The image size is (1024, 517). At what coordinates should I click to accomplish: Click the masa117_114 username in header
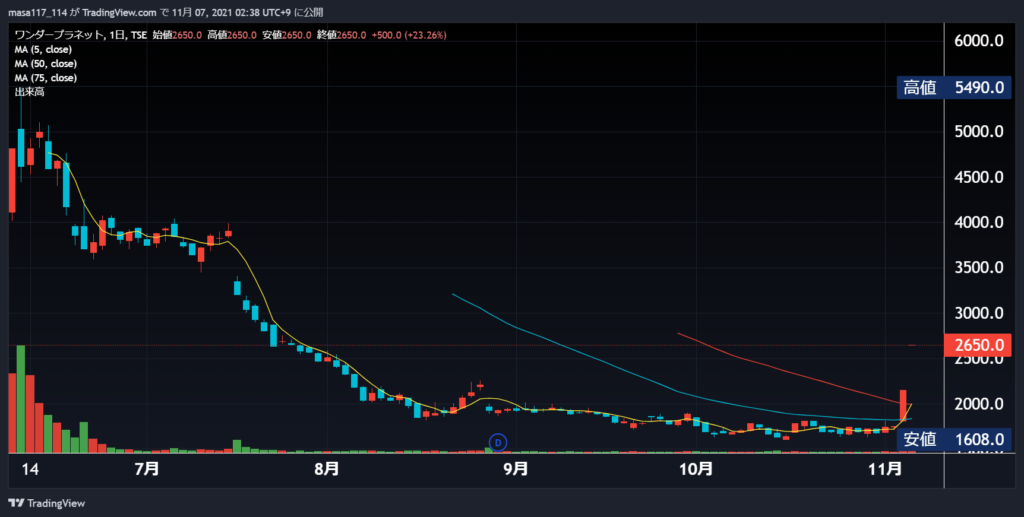click(x=39, y=12)
